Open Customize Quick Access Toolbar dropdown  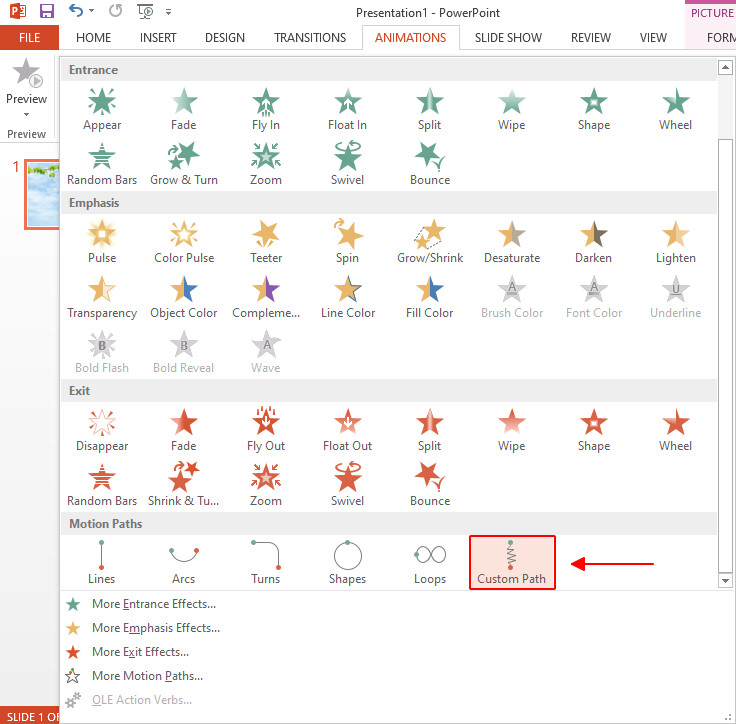pos(168,12)
